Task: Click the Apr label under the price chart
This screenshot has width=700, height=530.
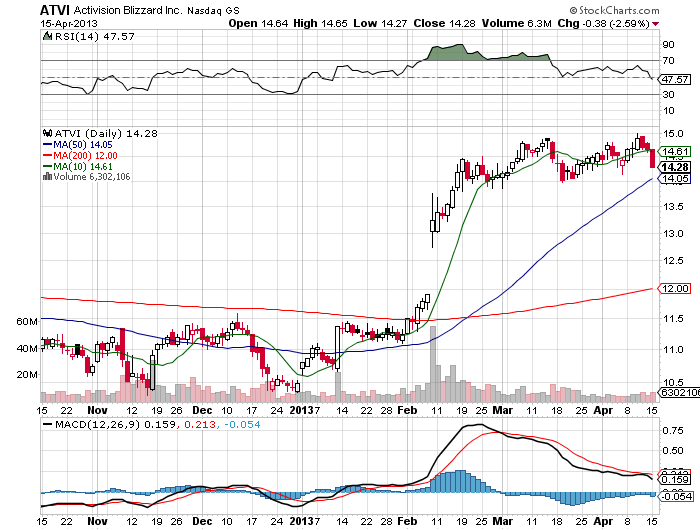Action: [603, 410]
